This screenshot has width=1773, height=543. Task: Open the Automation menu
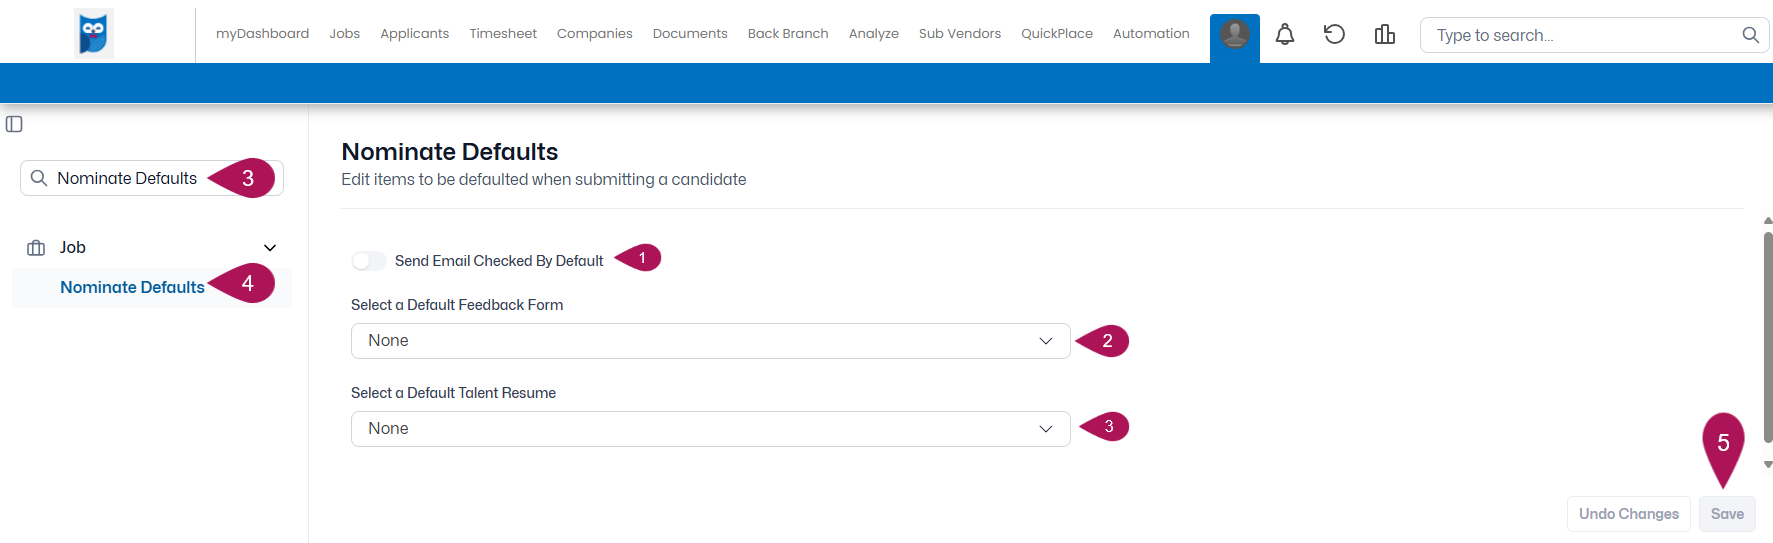point(1151,33)
